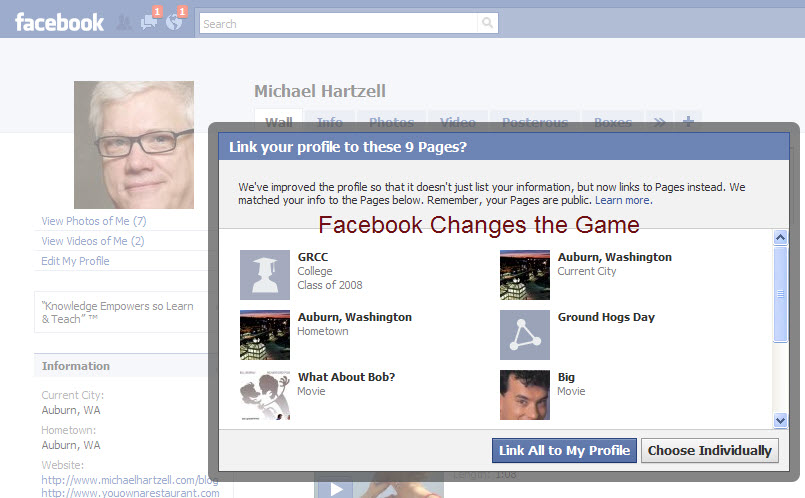805x498 pixels.
Task: Click Auburn, Washington Current City title
Action: (615, 257)
